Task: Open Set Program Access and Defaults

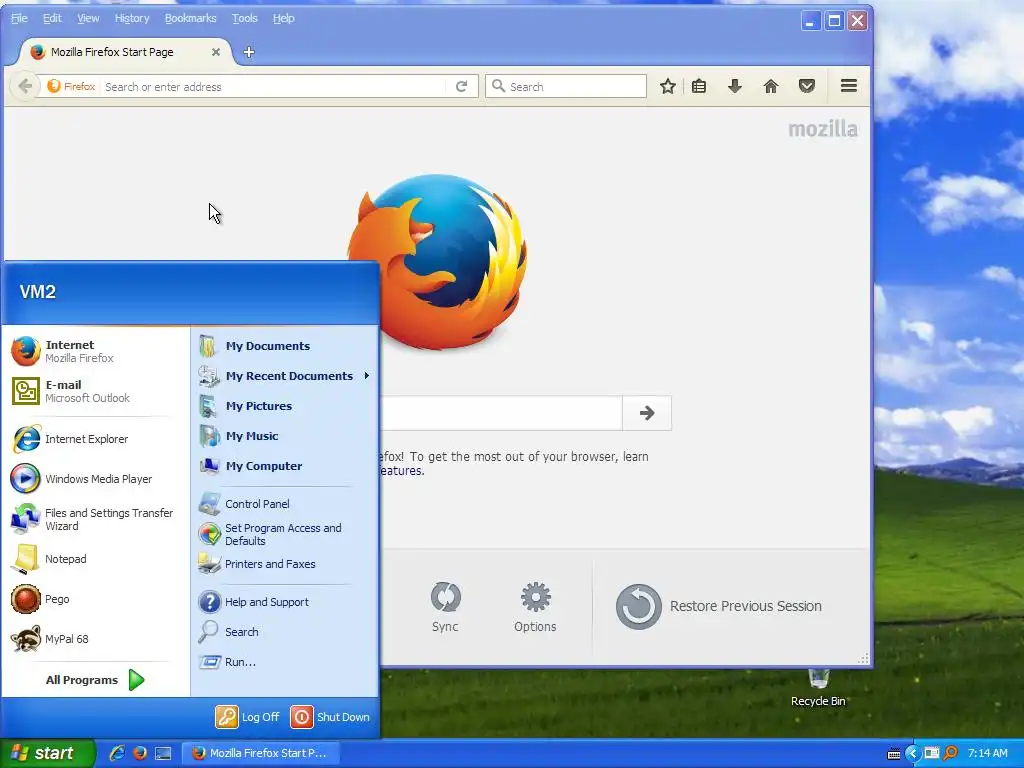Action: [285, 534]
